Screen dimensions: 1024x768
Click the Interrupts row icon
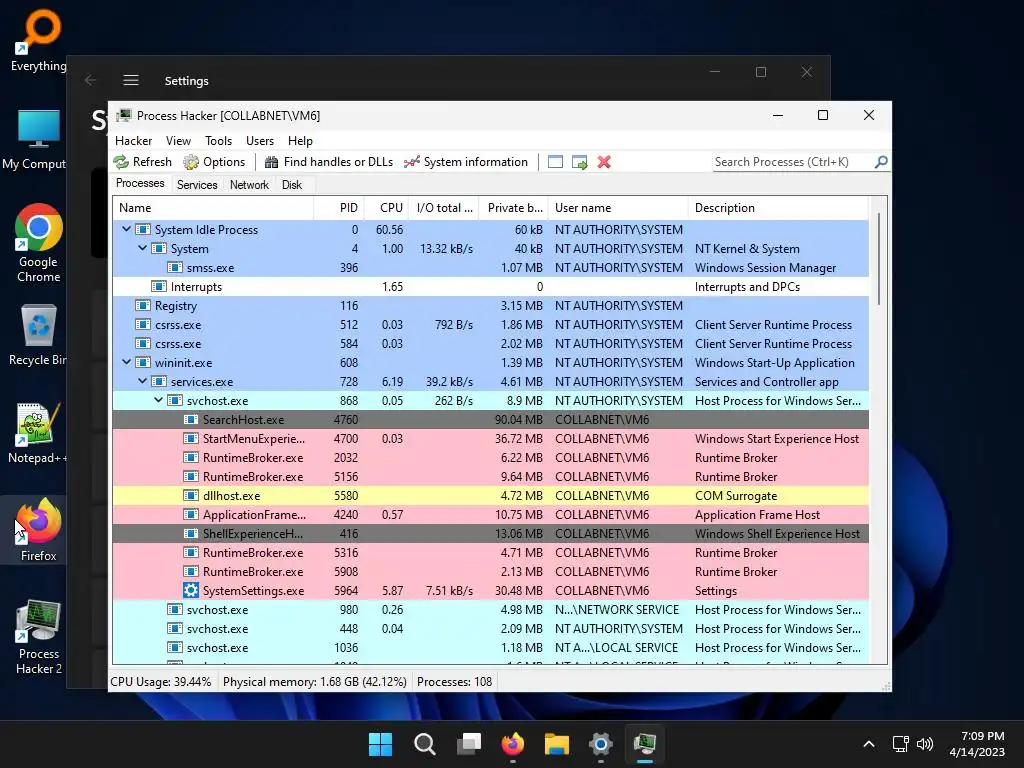(159, 287)
